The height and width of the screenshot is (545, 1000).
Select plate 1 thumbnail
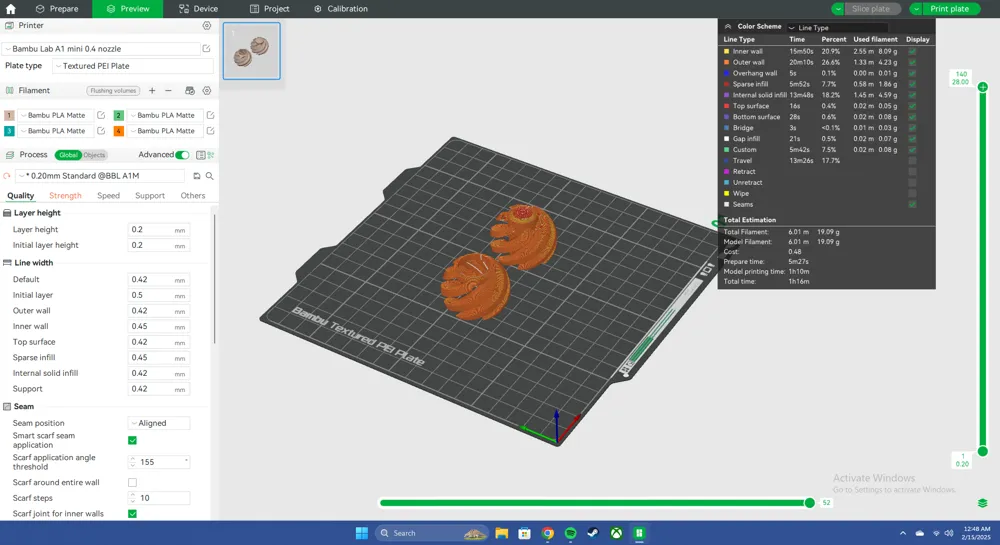(x=251, y=51)
